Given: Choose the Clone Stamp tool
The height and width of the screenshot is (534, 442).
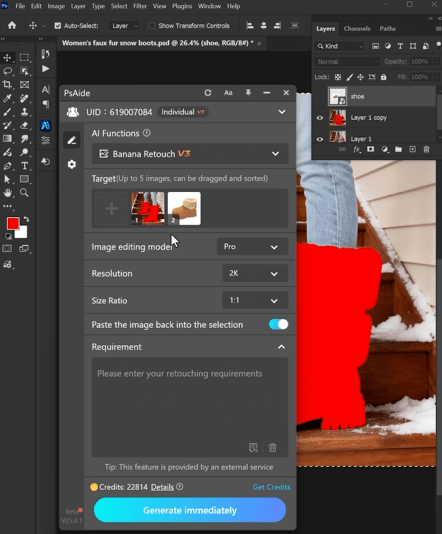Looking at the screenshot, I should point(24,112).
